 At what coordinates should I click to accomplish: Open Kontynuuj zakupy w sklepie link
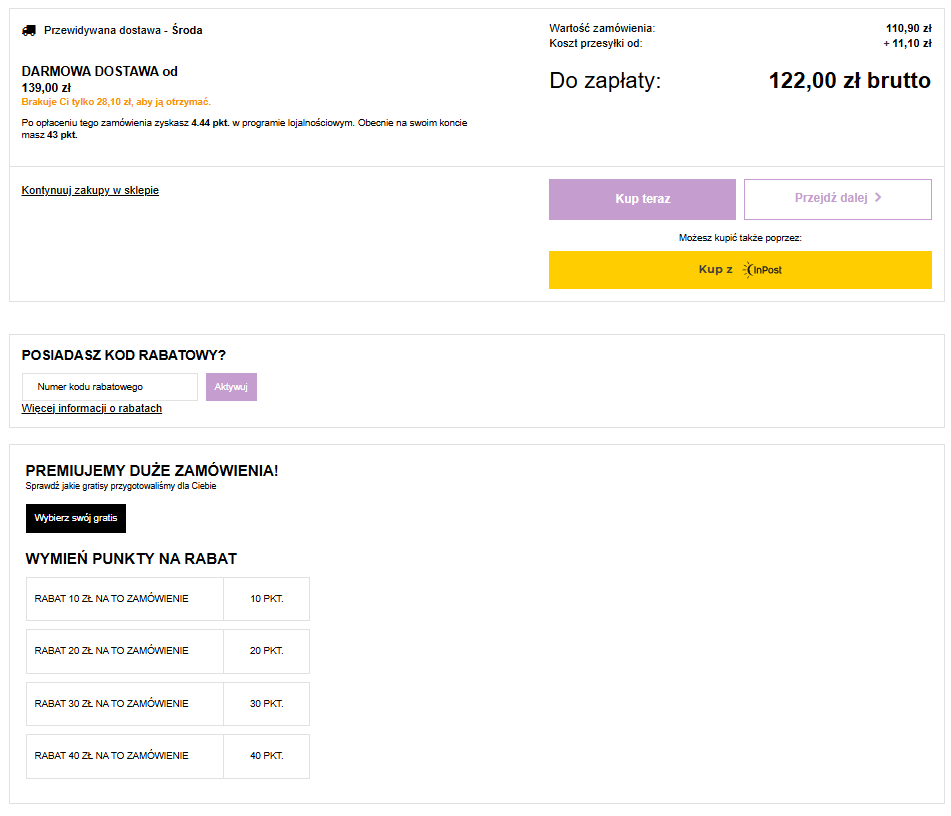pyautogui.click(x=90, y=190)
